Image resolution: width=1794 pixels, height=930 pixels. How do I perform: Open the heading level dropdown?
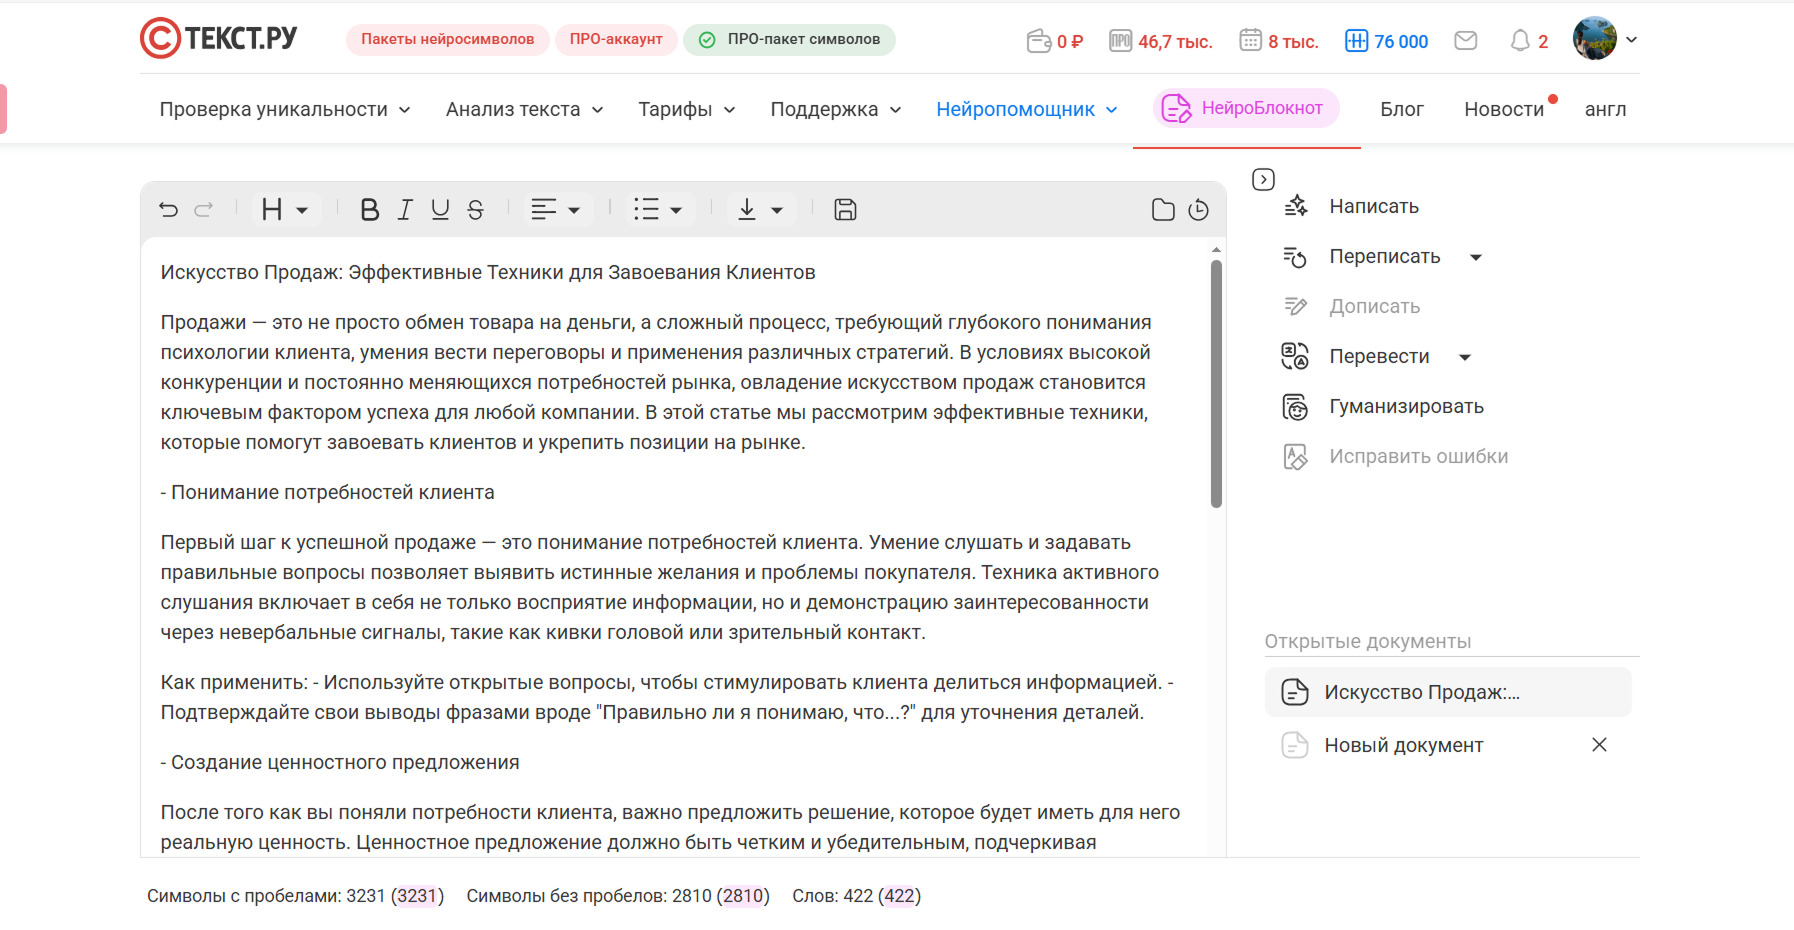(286, 209)
